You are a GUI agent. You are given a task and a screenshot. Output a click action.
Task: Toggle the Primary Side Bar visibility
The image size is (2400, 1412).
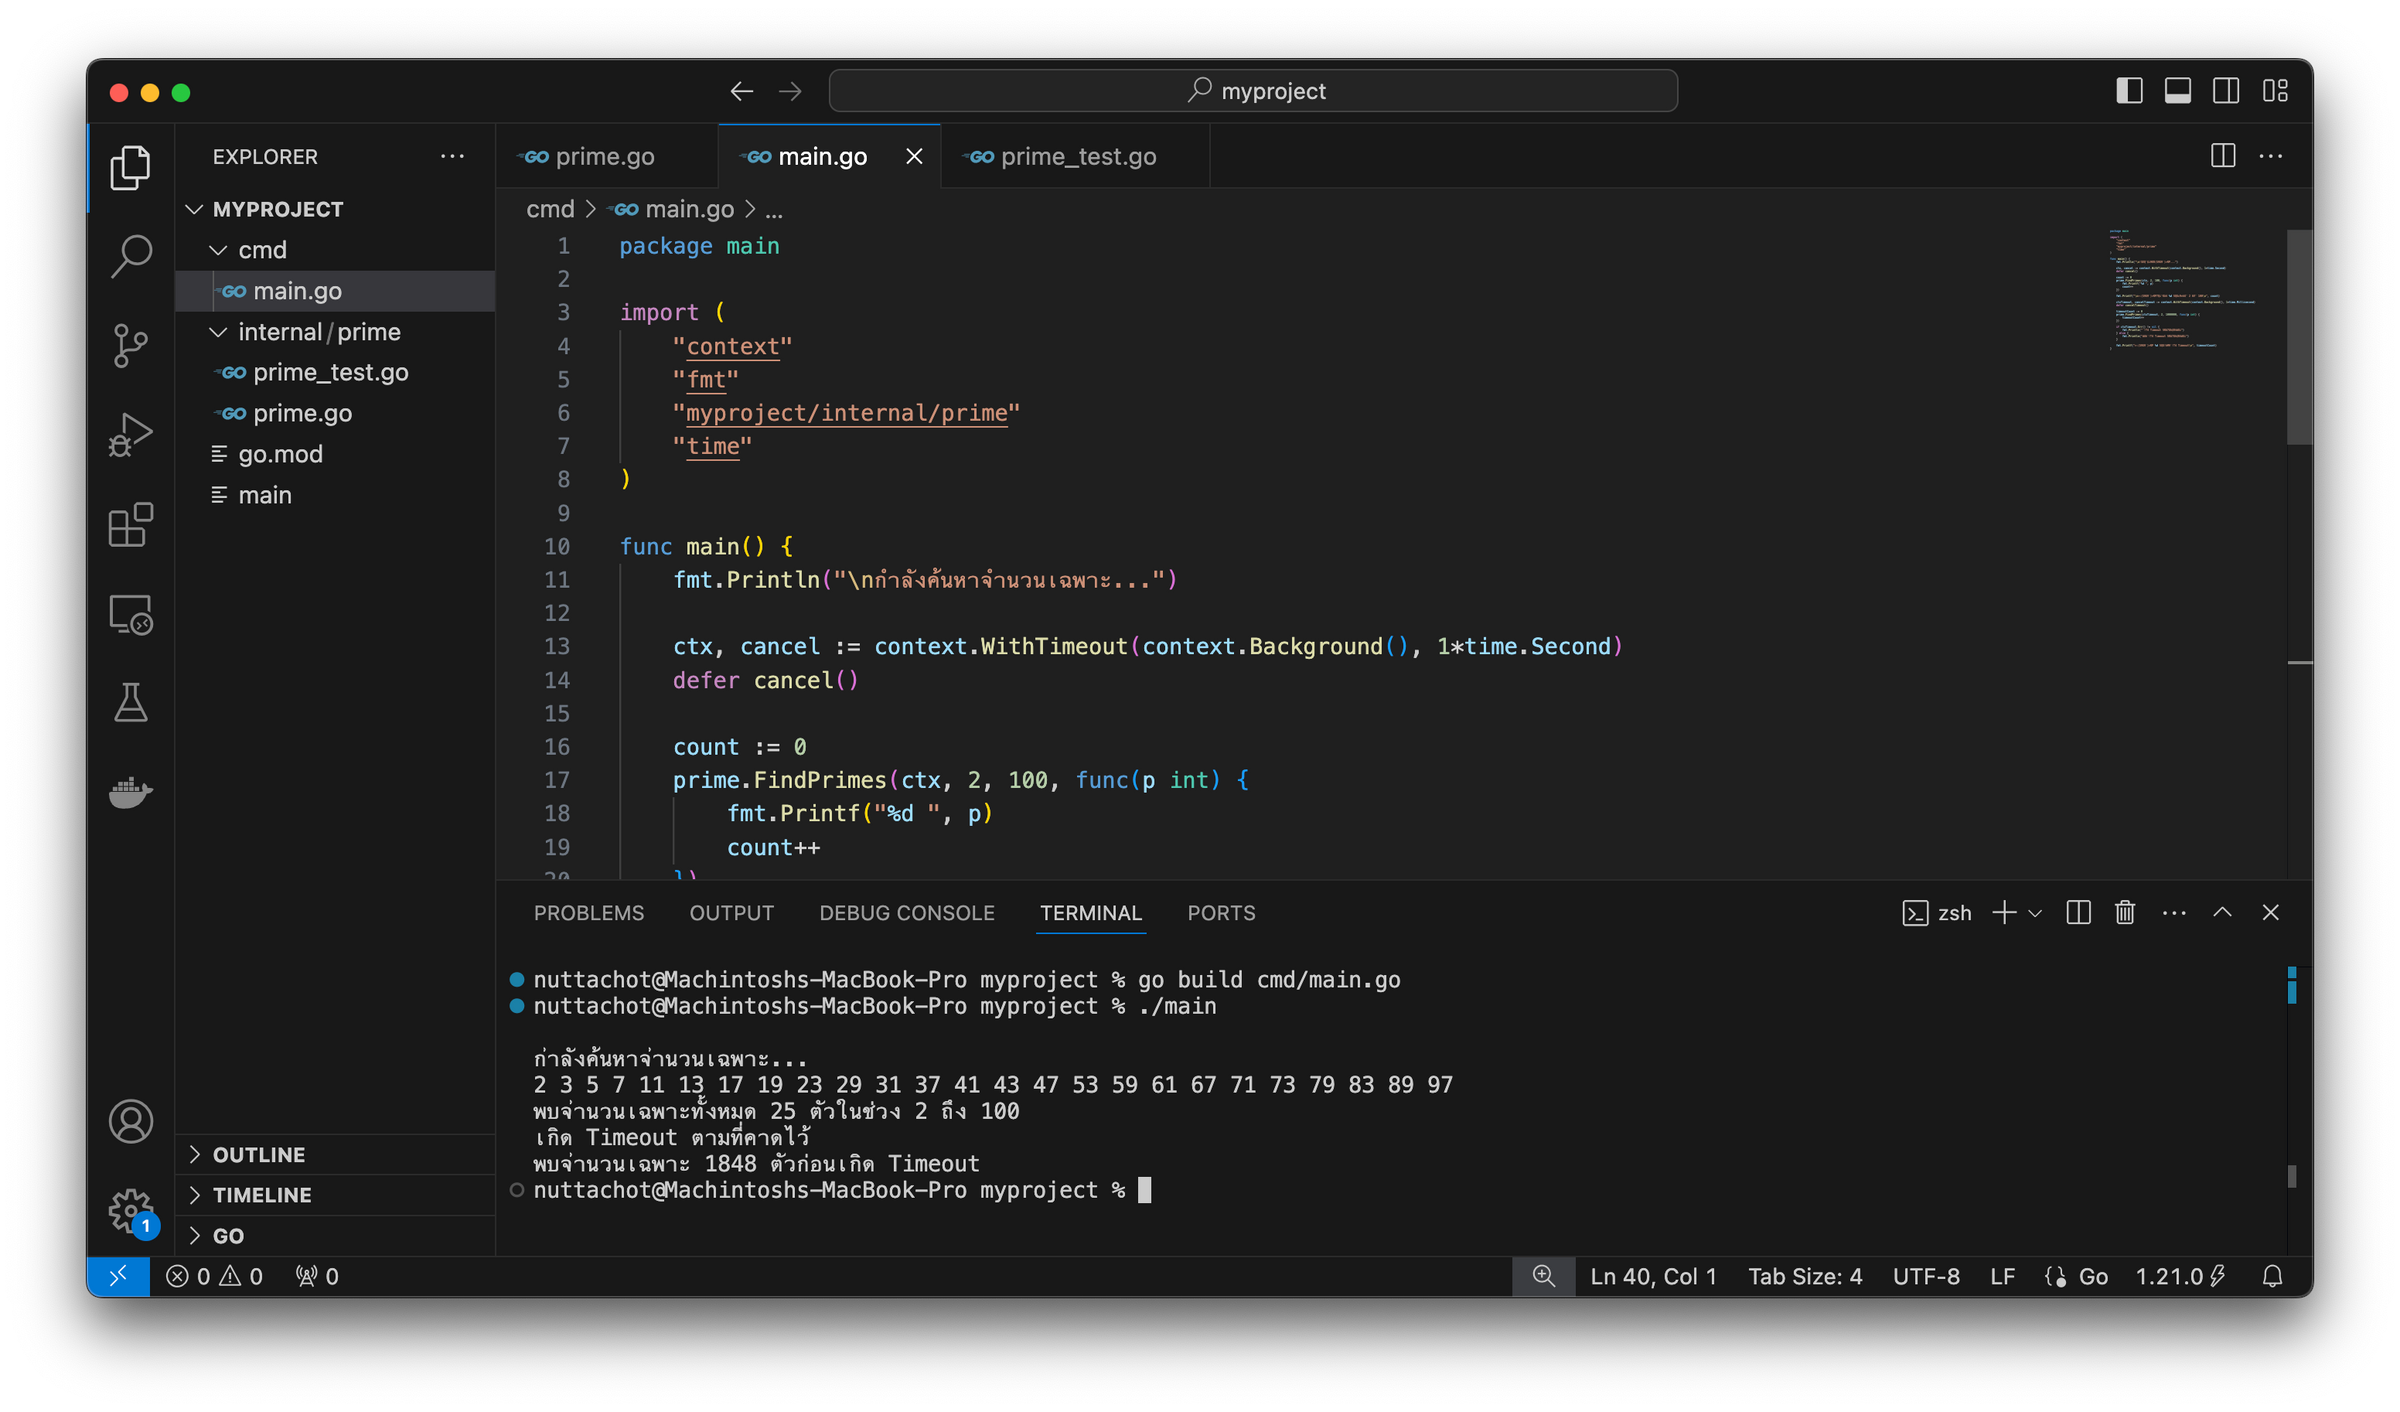tap(2128, 90)
